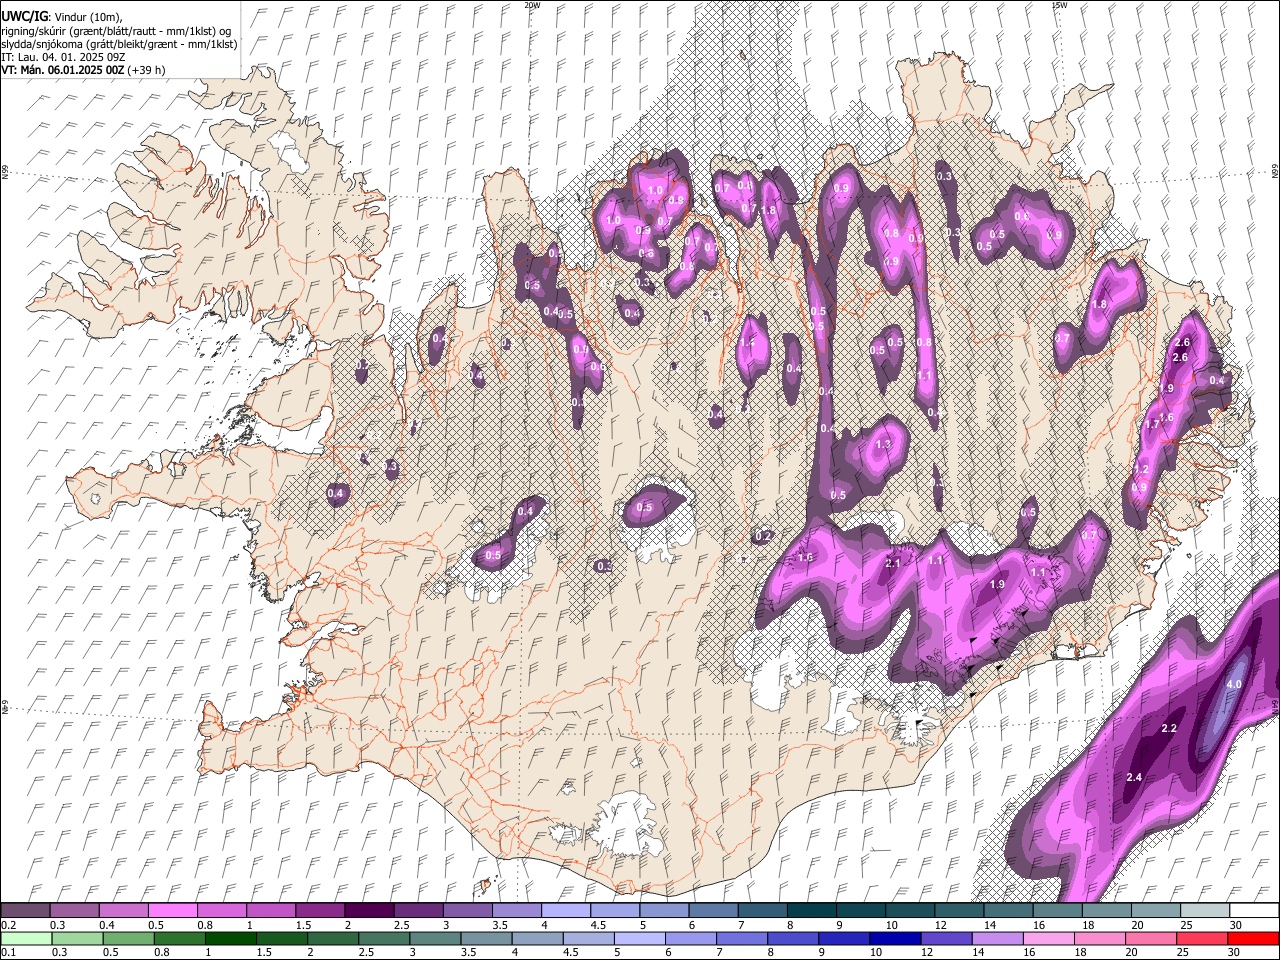Select the initial time "IT: Lau. 04. 01. 2025 09Z"
The height and width of the screenshot is (960, 1280).
[x=63, y=57]
